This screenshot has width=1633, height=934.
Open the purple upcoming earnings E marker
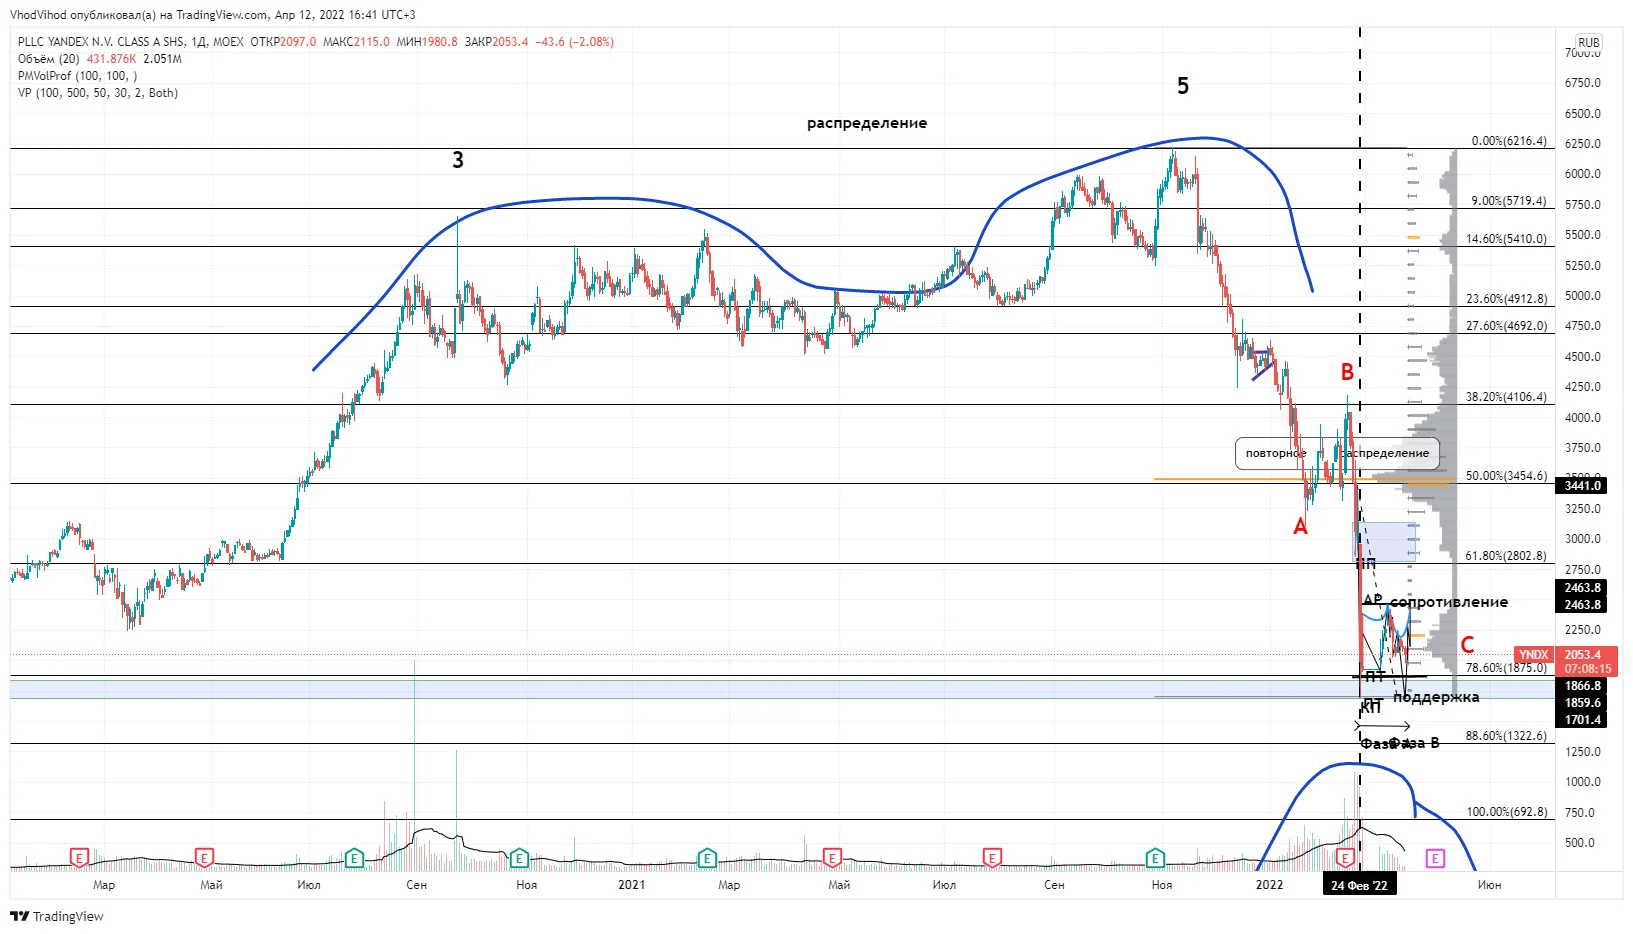pos(1435,858)
